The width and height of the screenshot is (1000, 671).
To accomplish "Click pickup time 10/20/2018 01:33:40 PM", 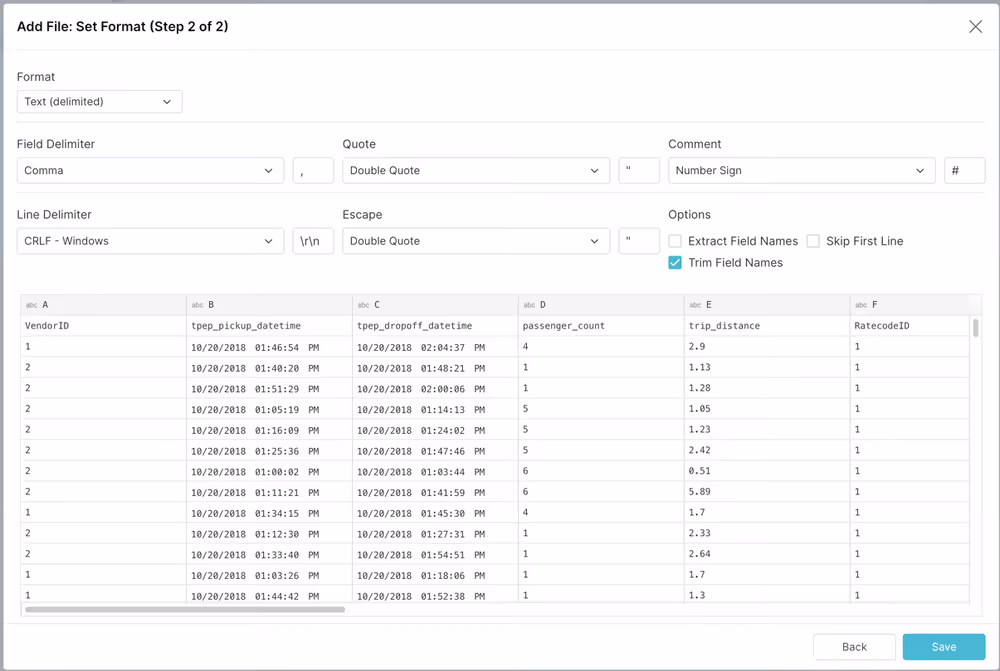I will coord(255,555).
